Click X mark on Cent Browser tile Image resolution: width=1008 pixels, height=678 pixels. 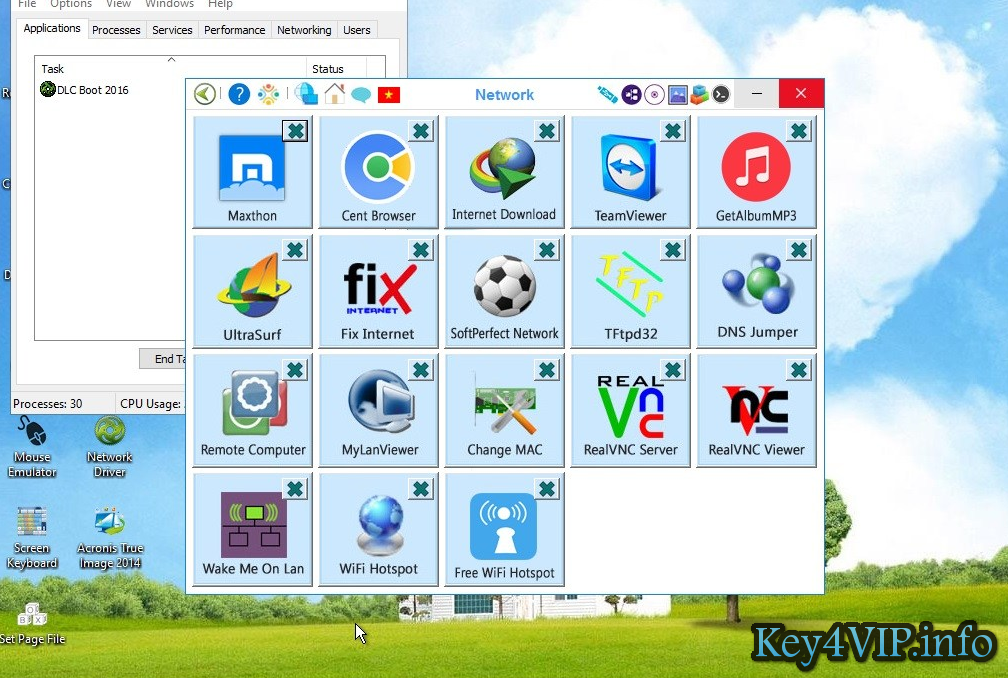(x=421, y=131)
